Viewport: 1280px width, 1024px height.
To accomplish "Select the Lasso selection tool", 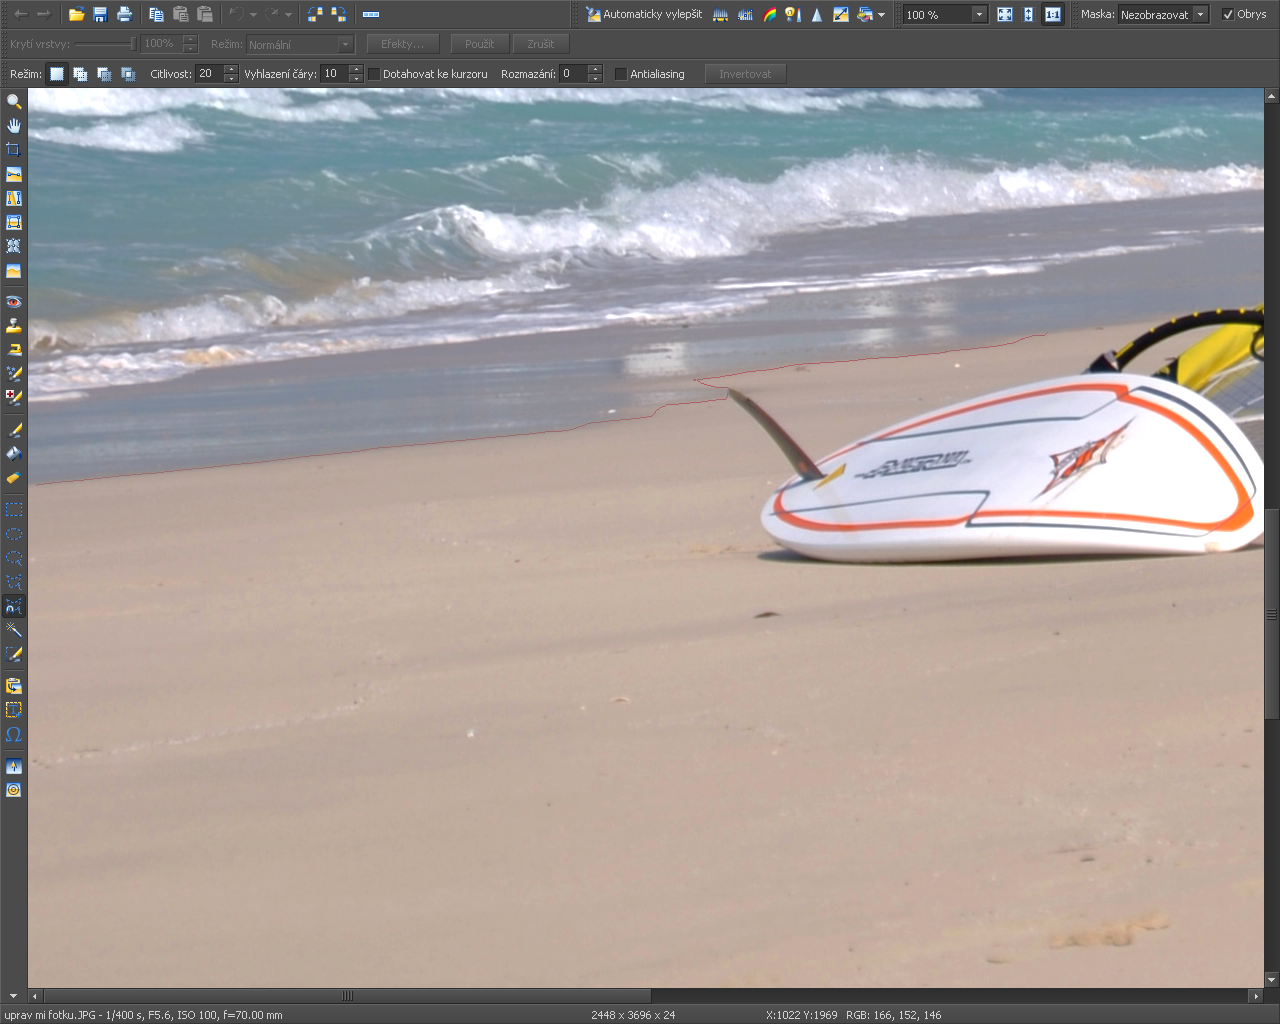I will pyautogui.click(x=14, y=558).
